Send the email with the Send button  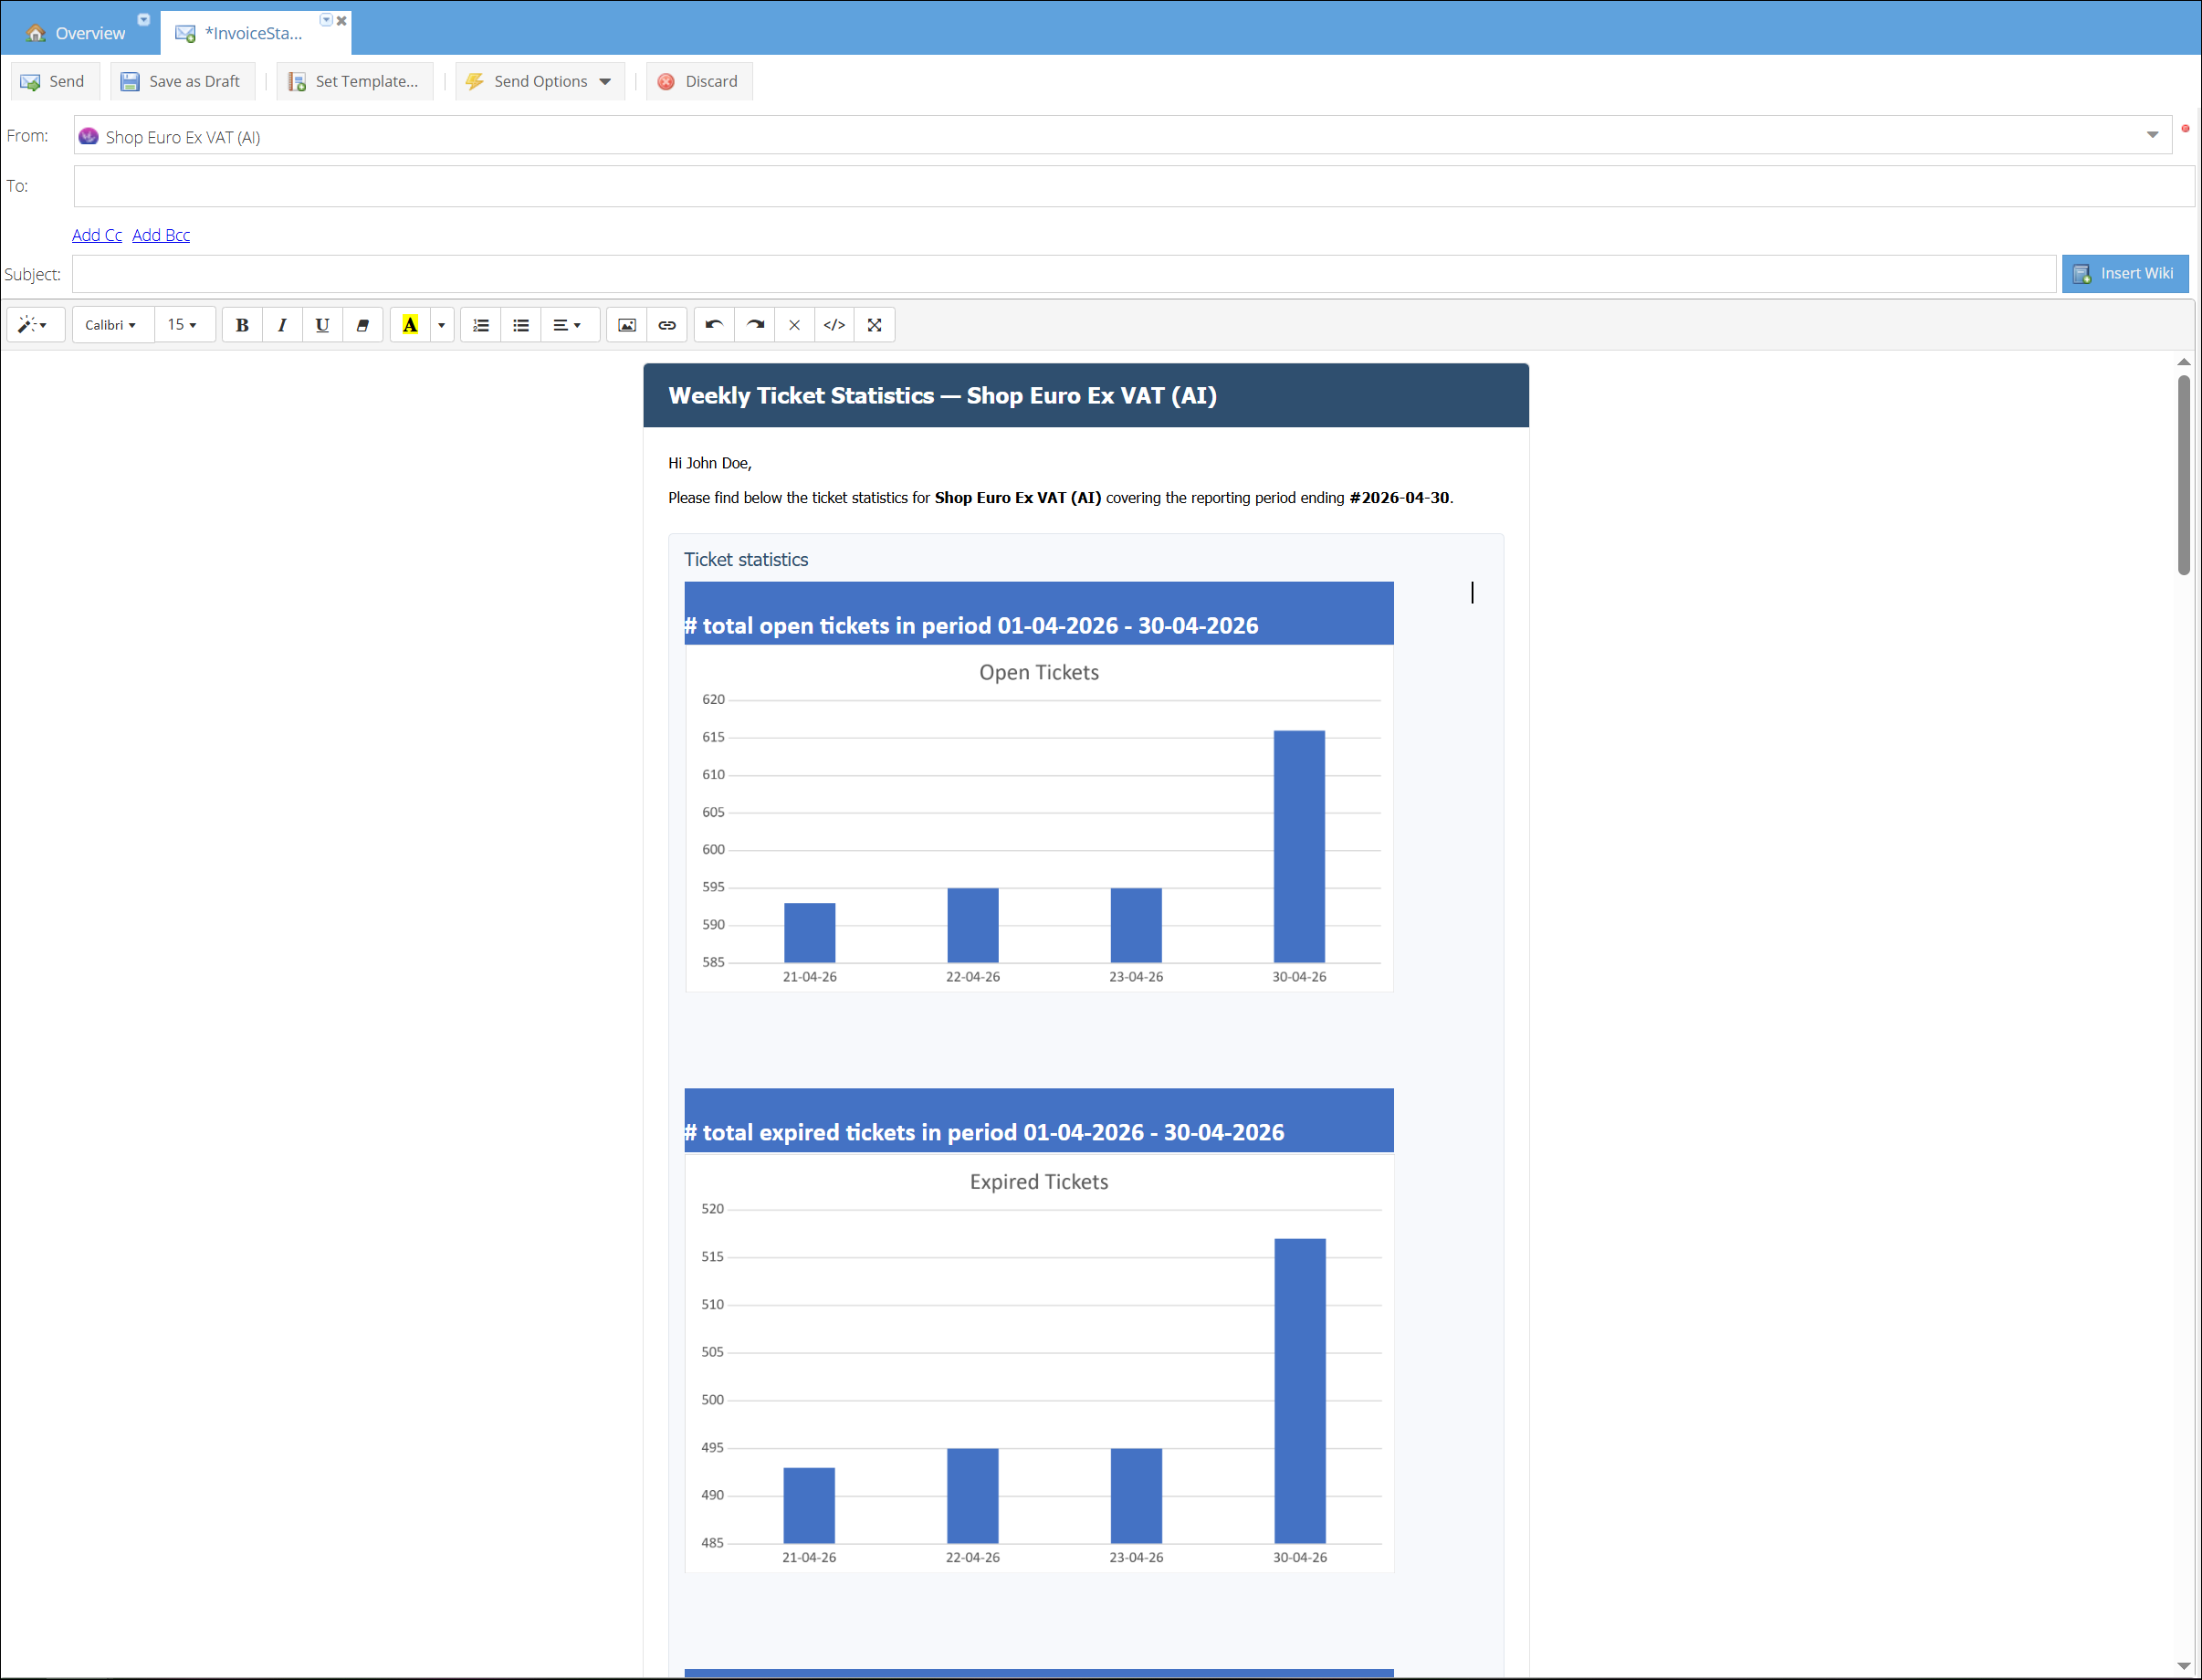(x=54, y=81)
